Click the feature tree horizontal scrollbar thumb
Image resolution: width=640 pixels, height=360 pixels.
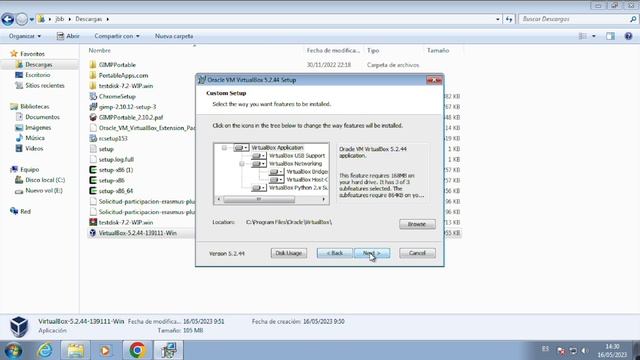click(x=258, y=199)
